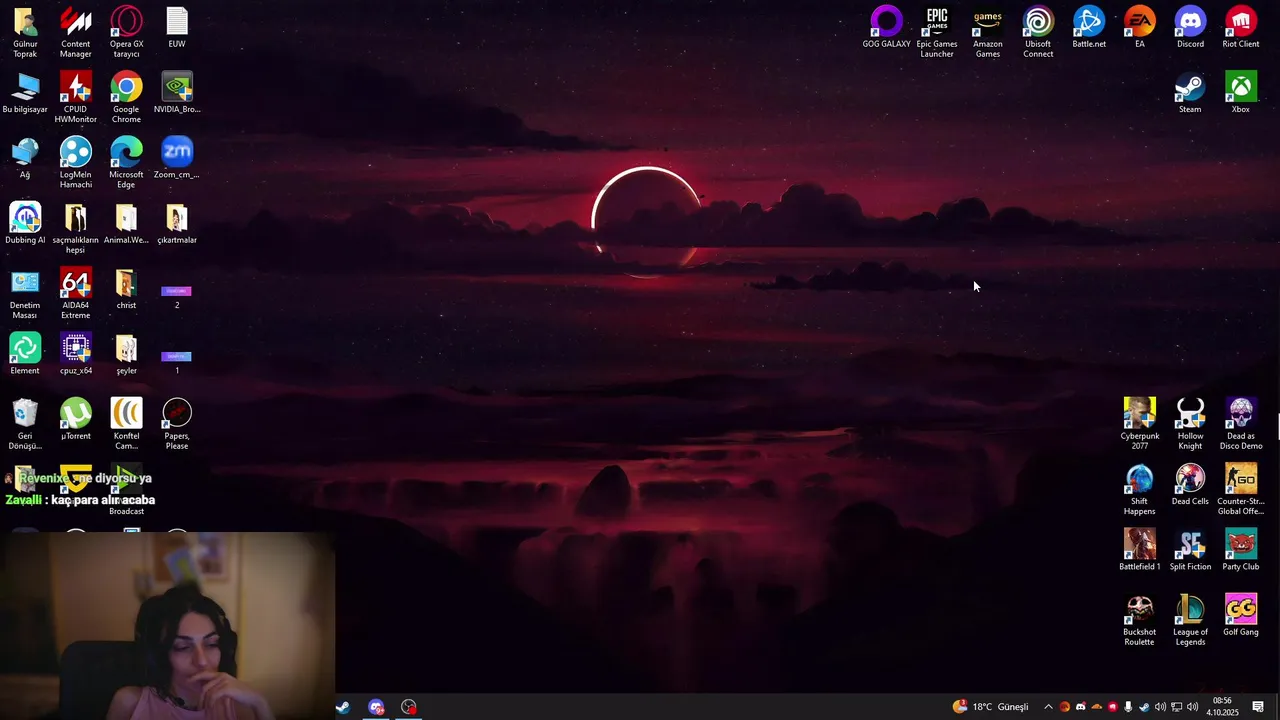Launch Dubbing AI app

(25, 223)
